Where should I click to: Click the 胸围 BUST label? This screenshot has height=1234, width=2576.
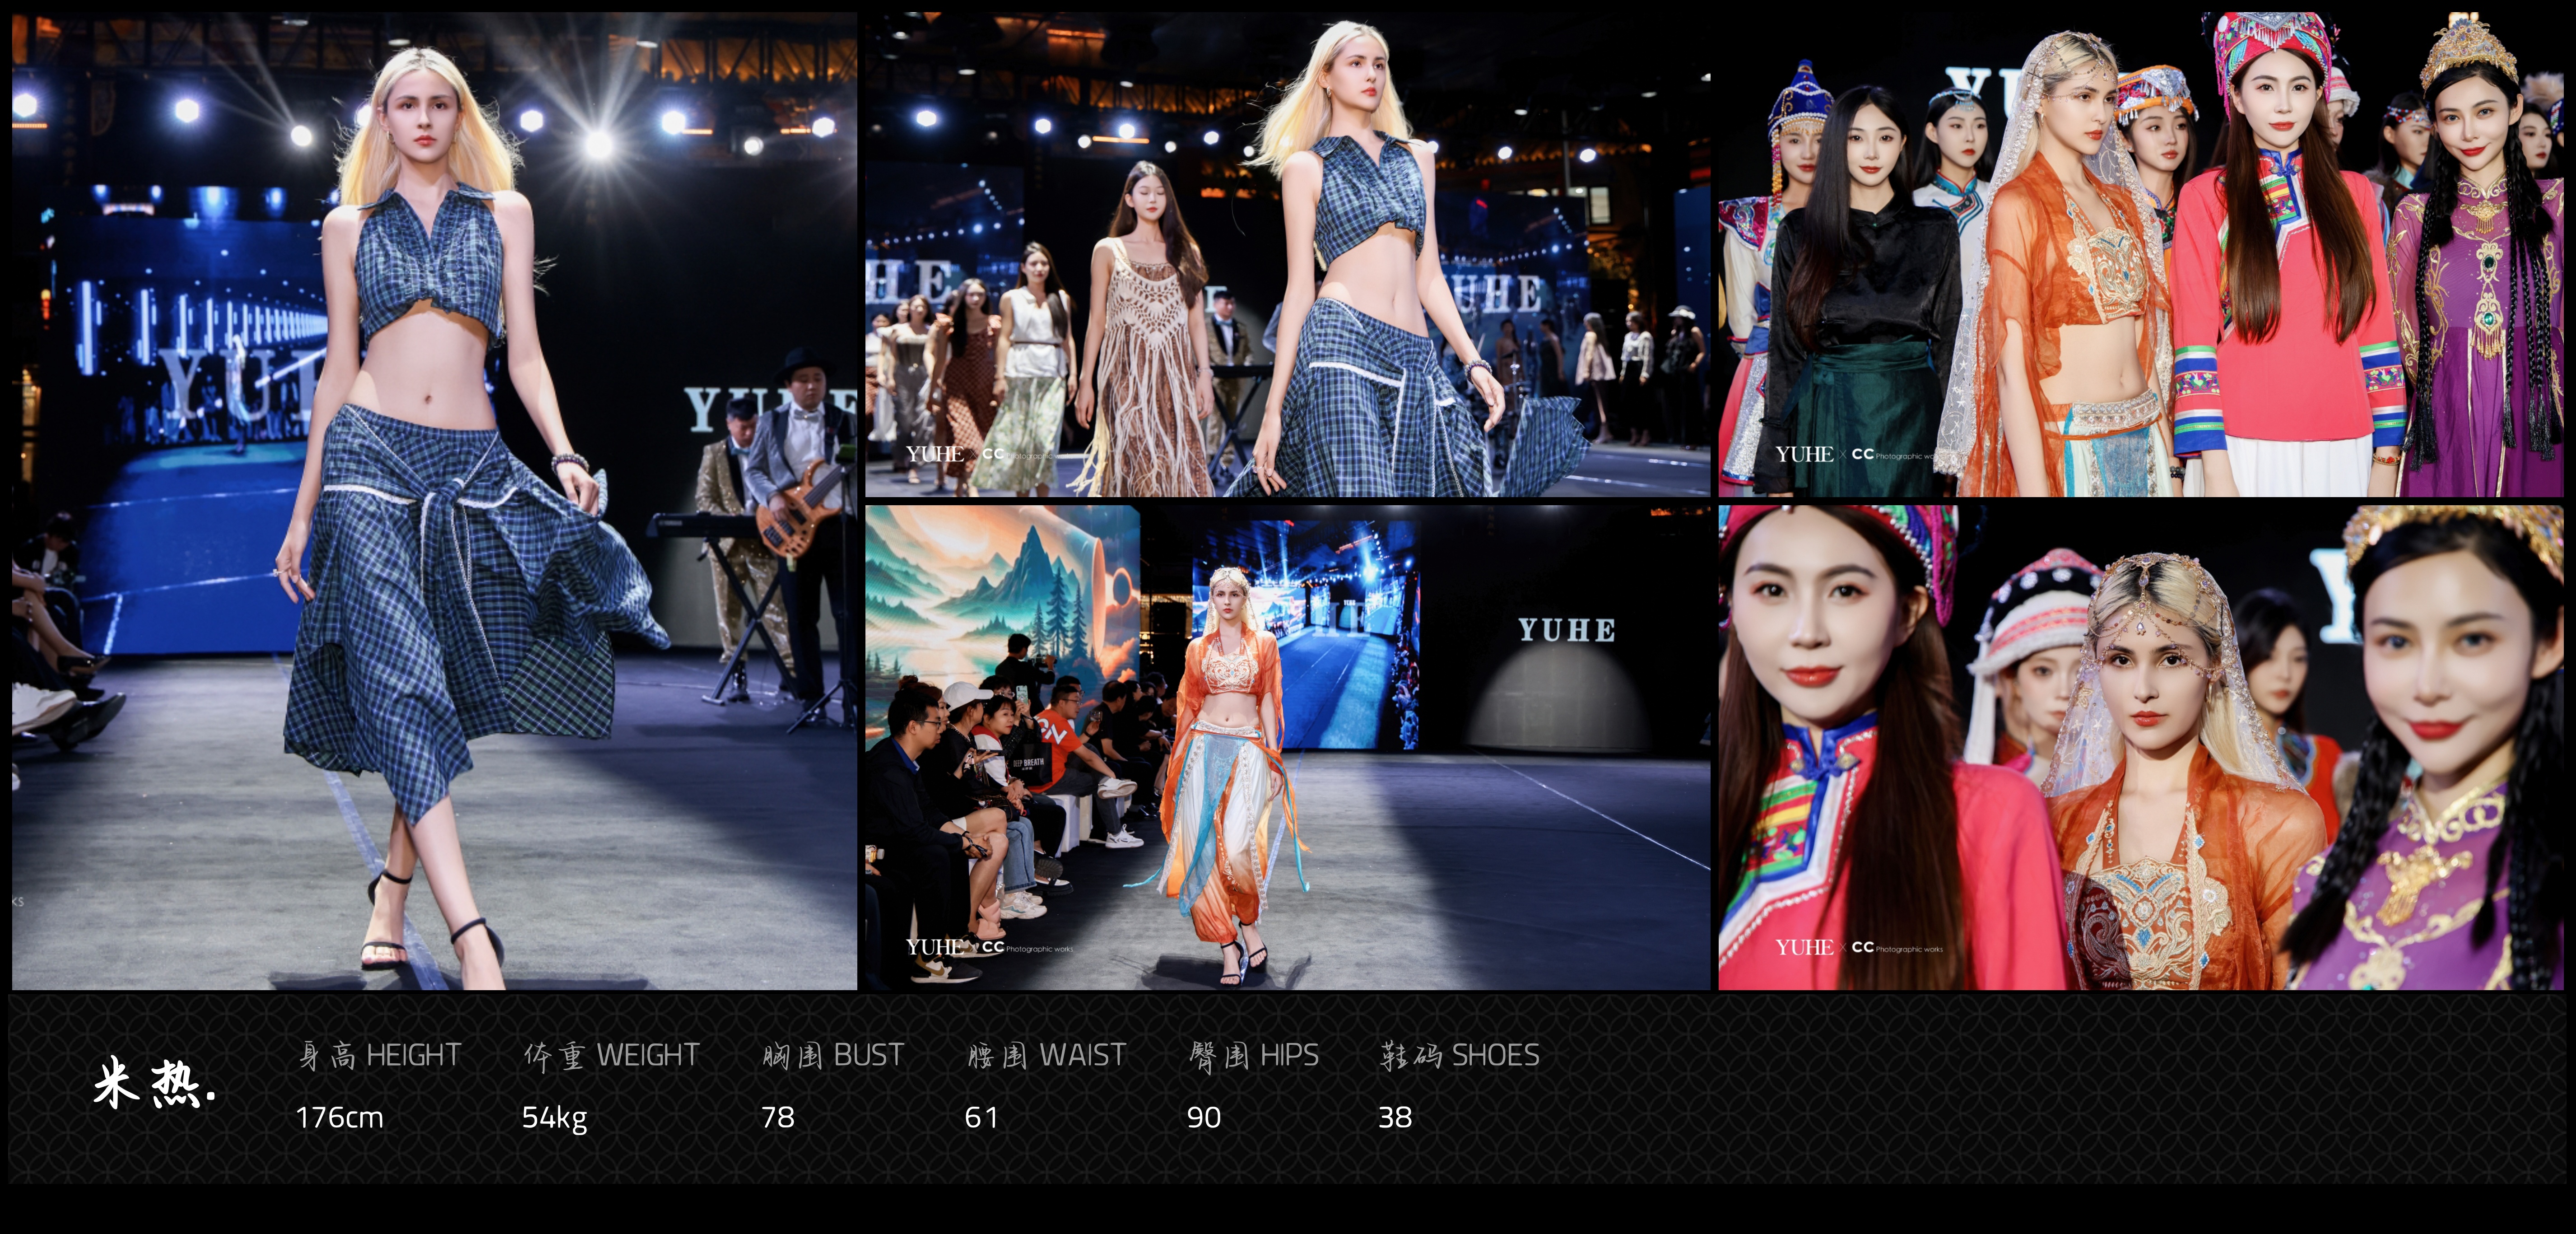pos(832,1055)
